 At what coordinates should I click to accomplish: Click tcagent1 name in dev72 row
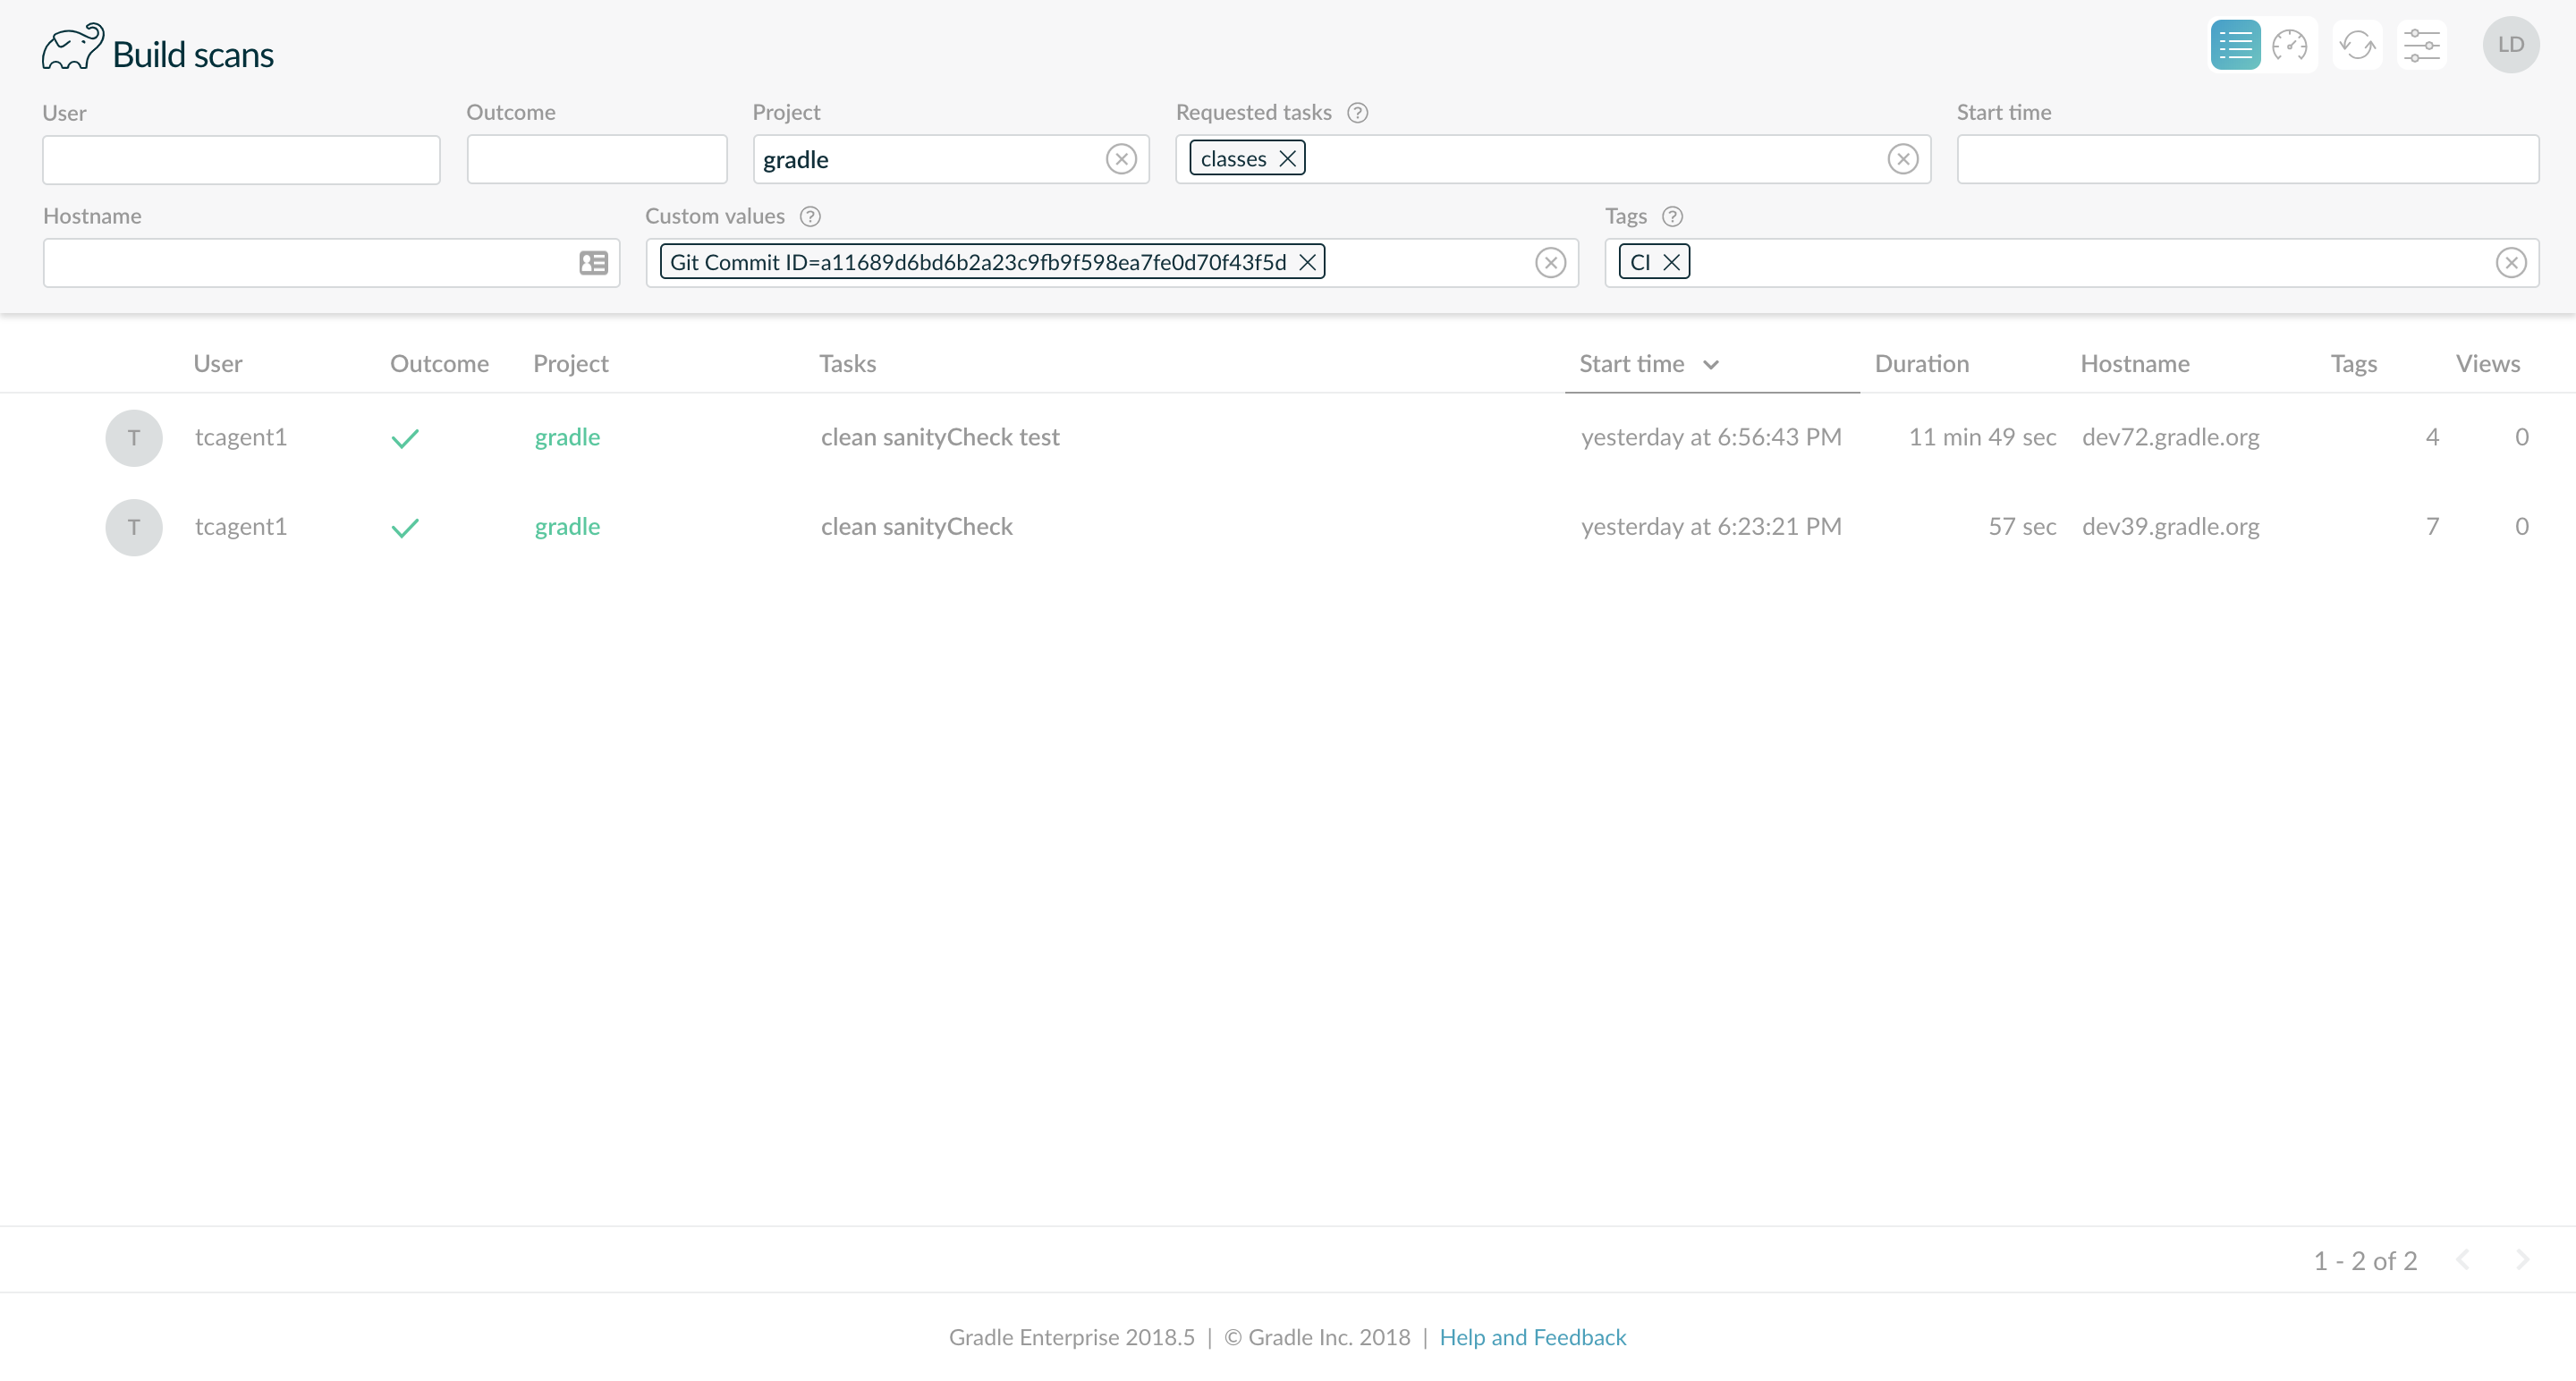tap(241, 438)
